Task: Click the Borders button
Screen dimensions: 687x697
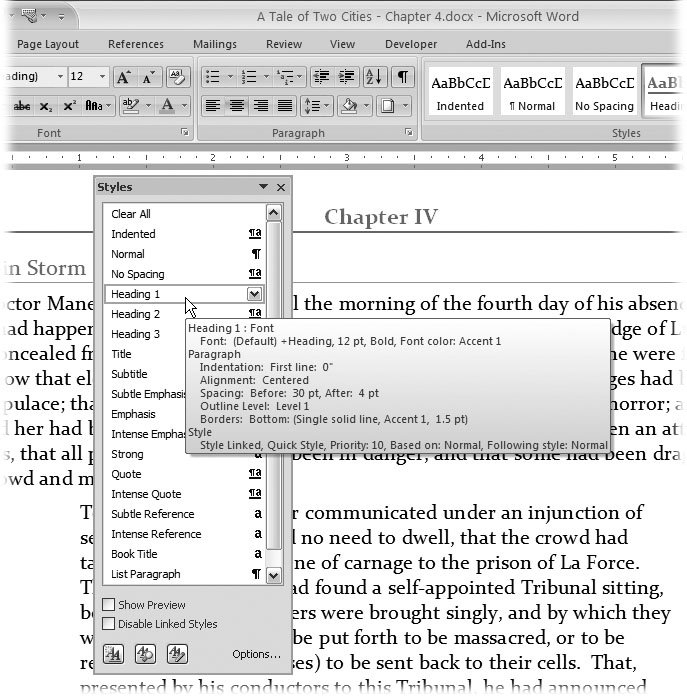Action: click(x=387, y=106)
